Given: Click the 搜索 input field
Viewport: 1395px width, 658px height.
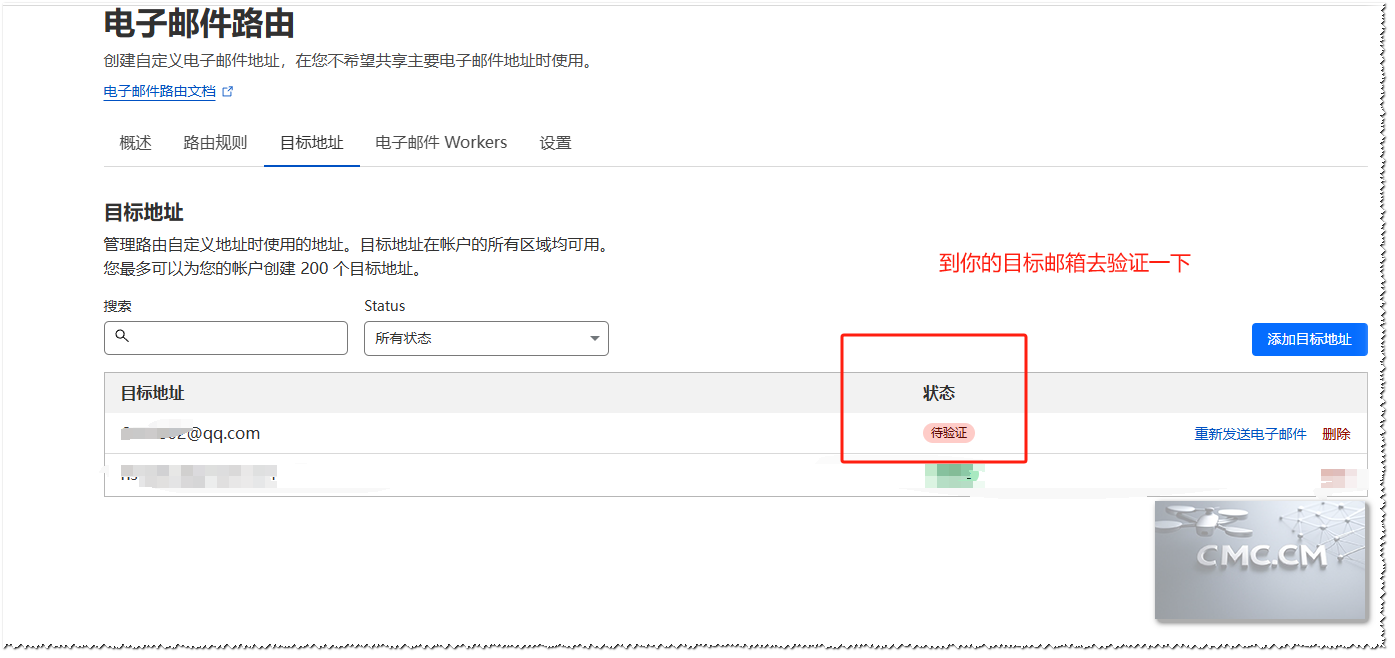Looking at the screenshot, I should [226, 338].
